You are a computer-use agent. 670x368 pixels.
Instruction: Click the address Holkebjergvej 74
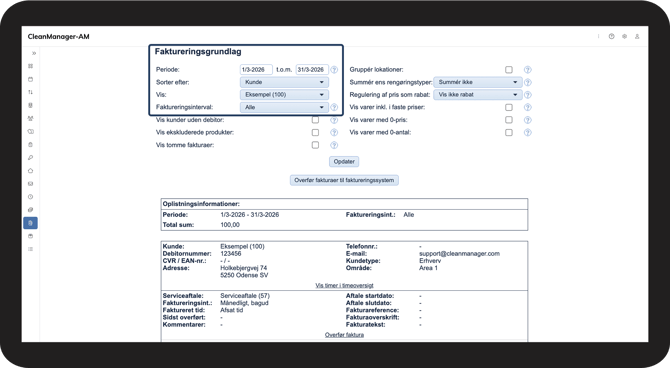(244, 268)
